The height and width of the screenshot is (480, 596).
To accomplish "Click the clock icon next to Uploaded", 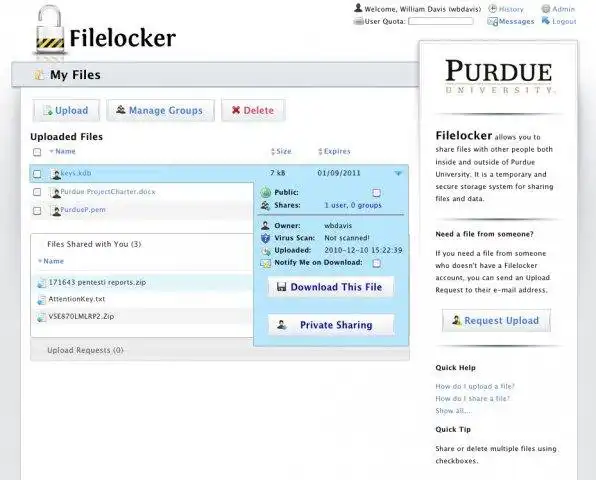I will click(x=265, y=250).
